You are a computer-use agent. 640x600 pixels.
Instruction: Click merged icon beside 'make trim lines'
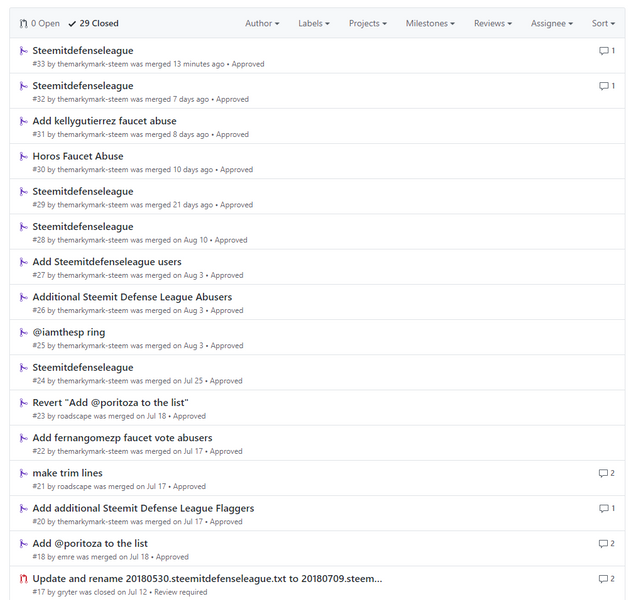click(x=24, y=473)
